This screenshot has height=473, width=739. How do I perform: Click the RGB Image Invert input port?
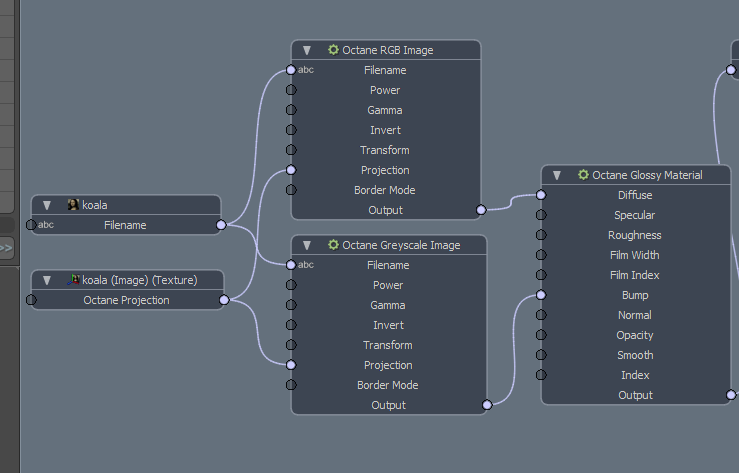291,130
